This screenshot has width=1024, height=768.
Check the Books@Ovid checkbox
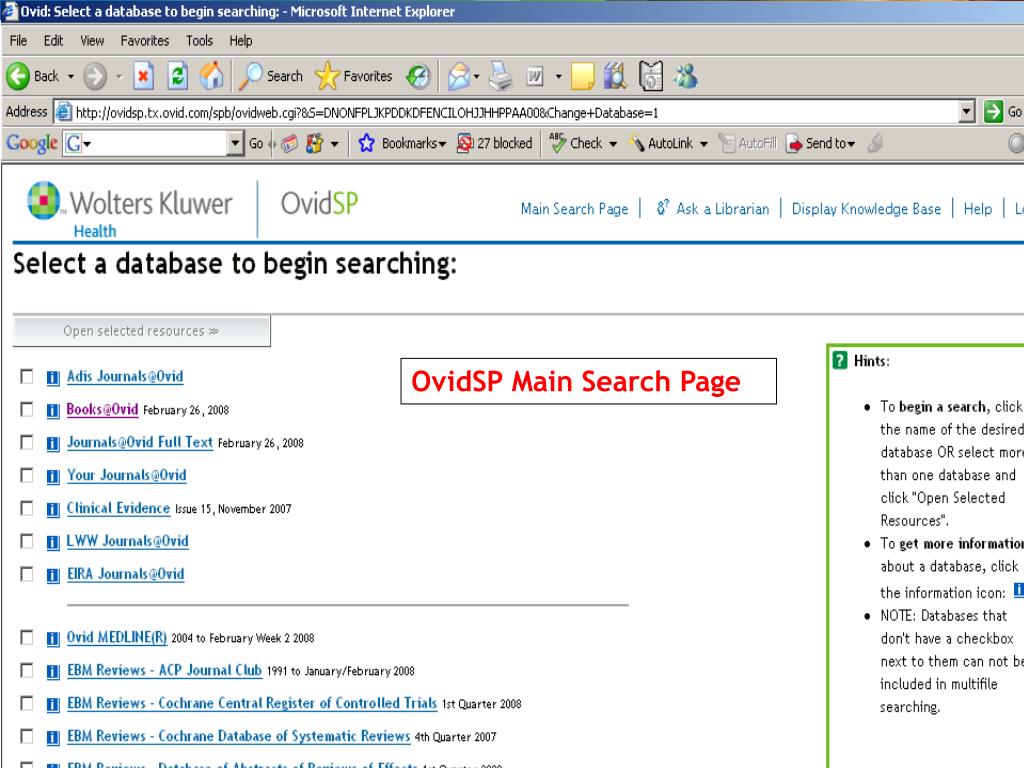pos(27,409)
